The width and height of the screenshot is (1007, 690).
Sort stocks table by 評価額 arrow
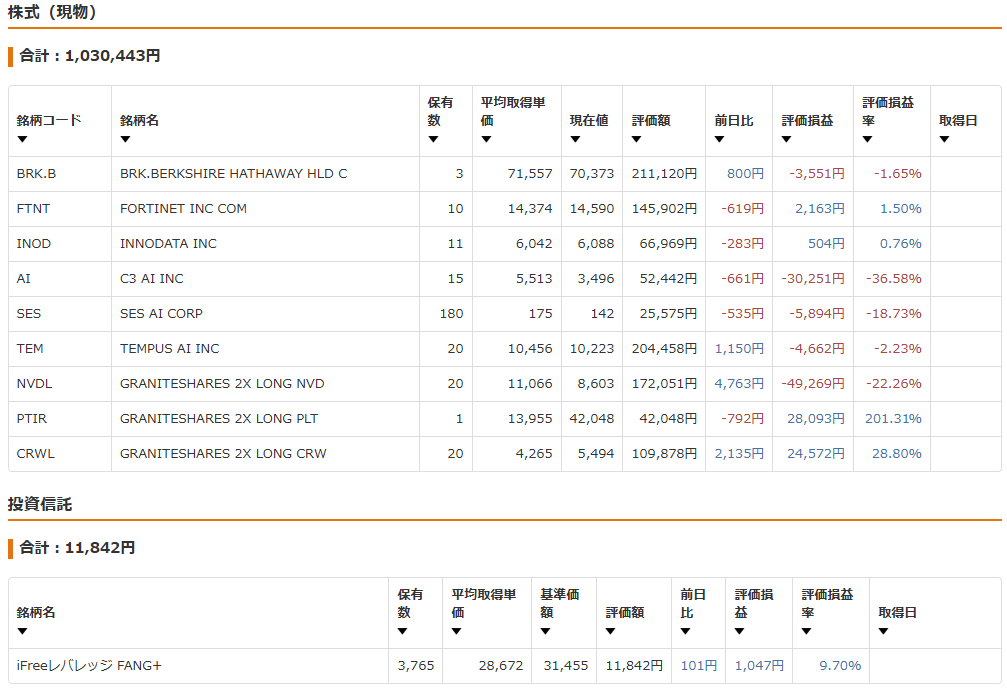[636, 139]
